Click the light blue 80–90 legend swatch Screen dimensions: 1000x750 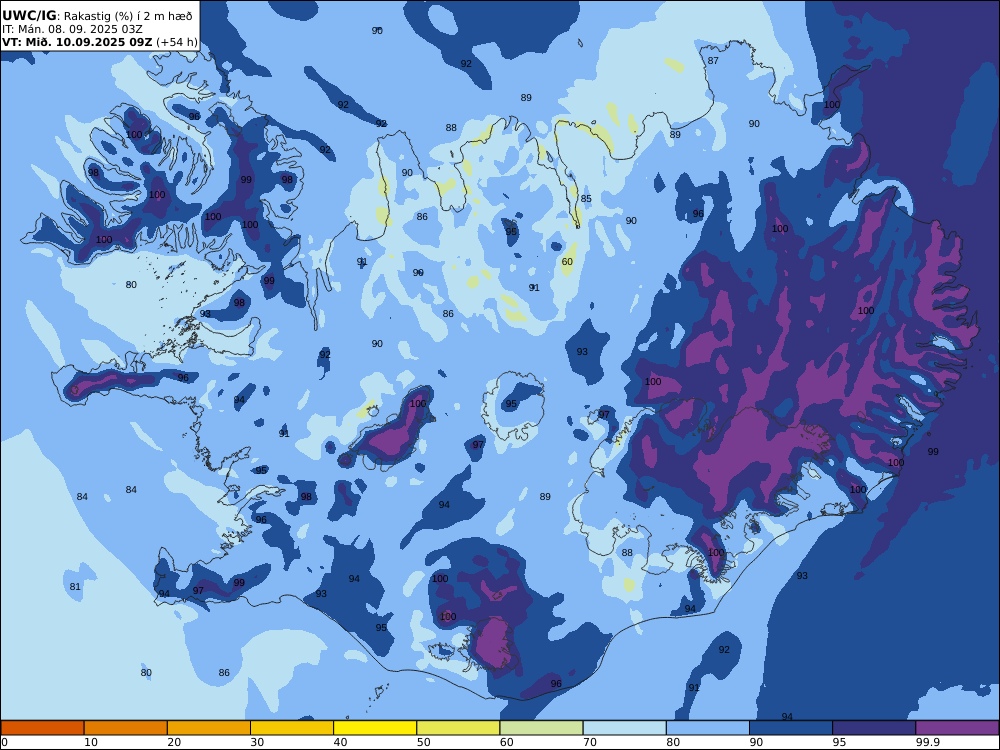(x=708, y=728)
